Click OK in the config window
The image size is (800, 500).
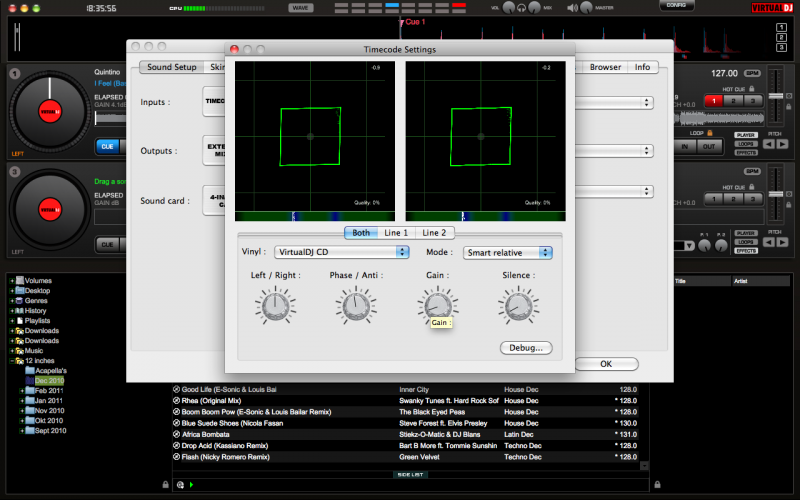[x=606, y=364]
